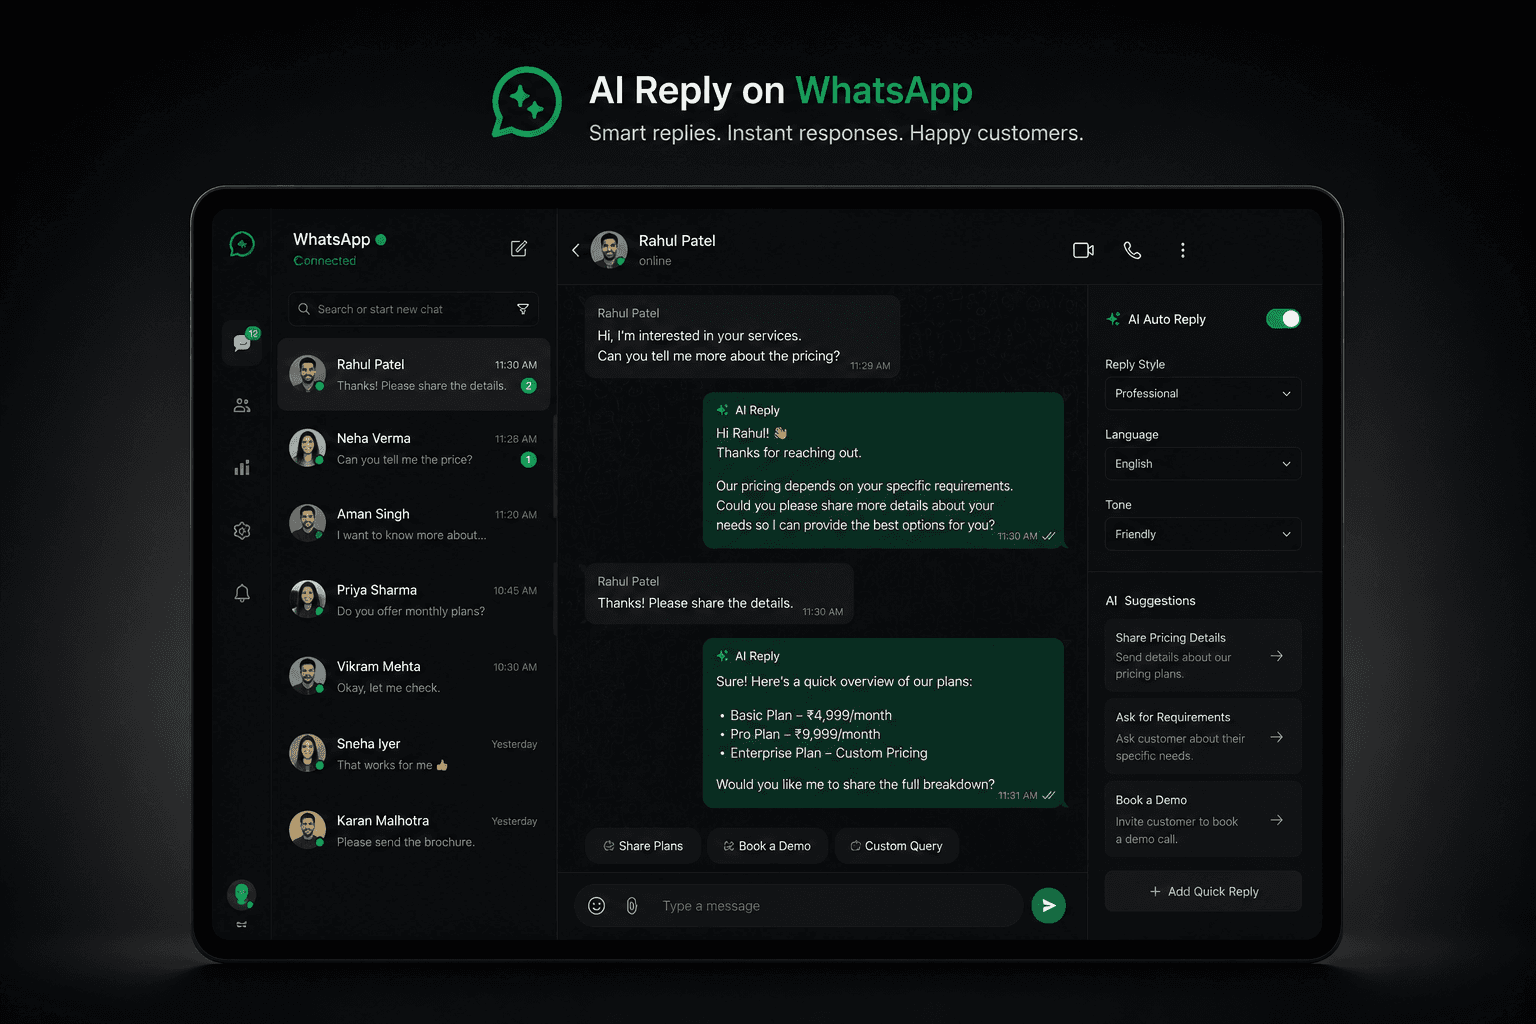Open Rahul Patel chat in list
This screenshot has width=1536, height=1024.
(x=413, y=375)
